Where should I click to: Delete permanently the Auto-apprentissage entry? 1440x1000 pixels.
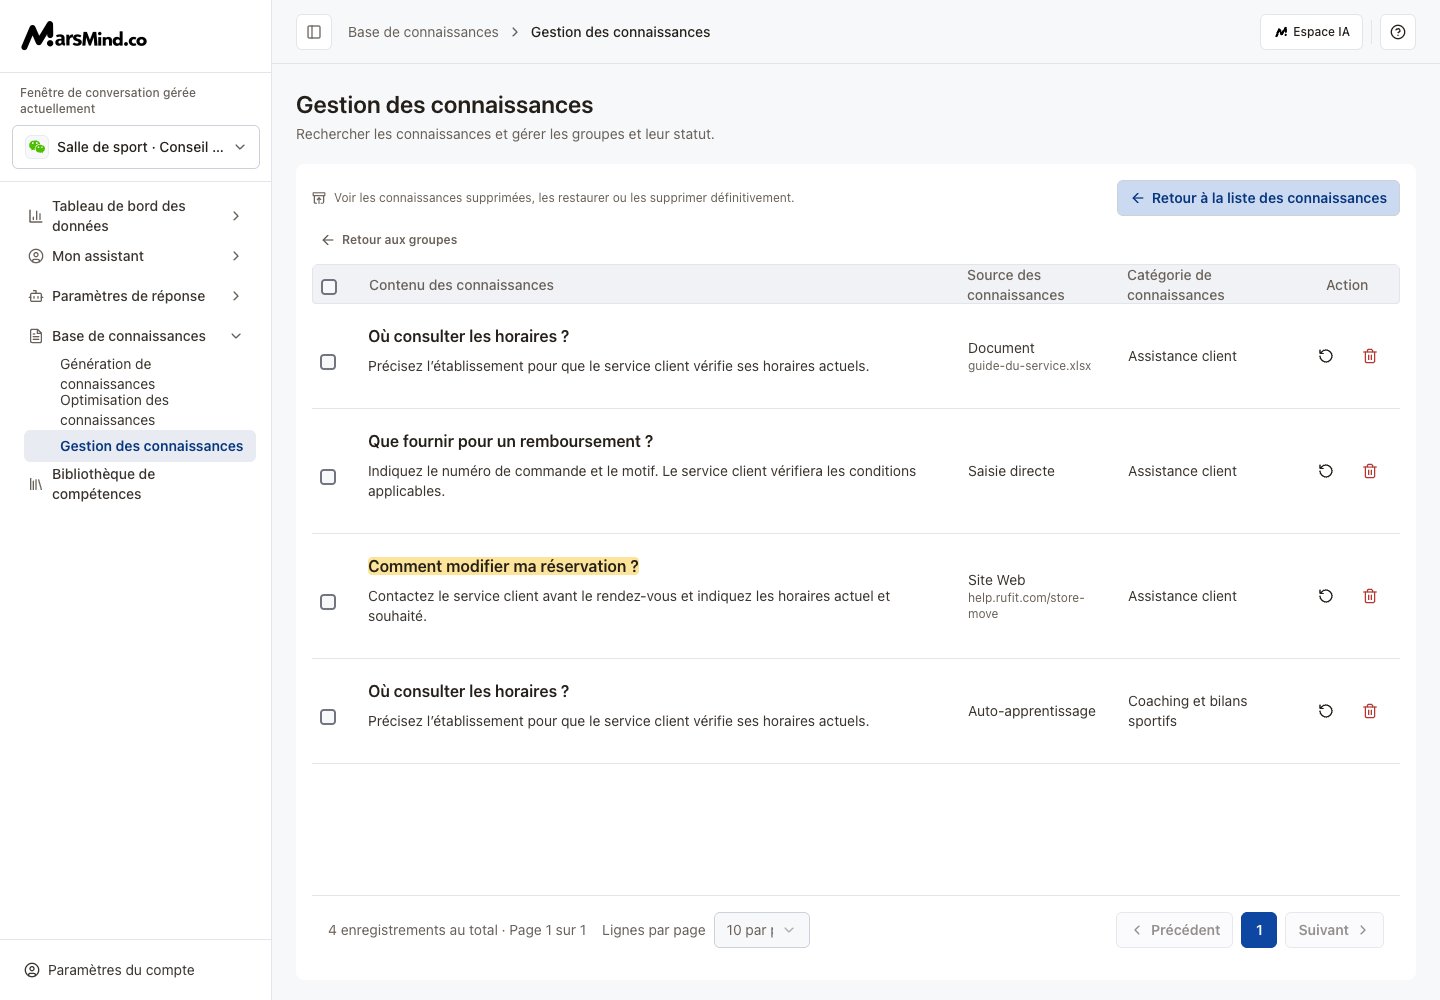point(1370,711)
